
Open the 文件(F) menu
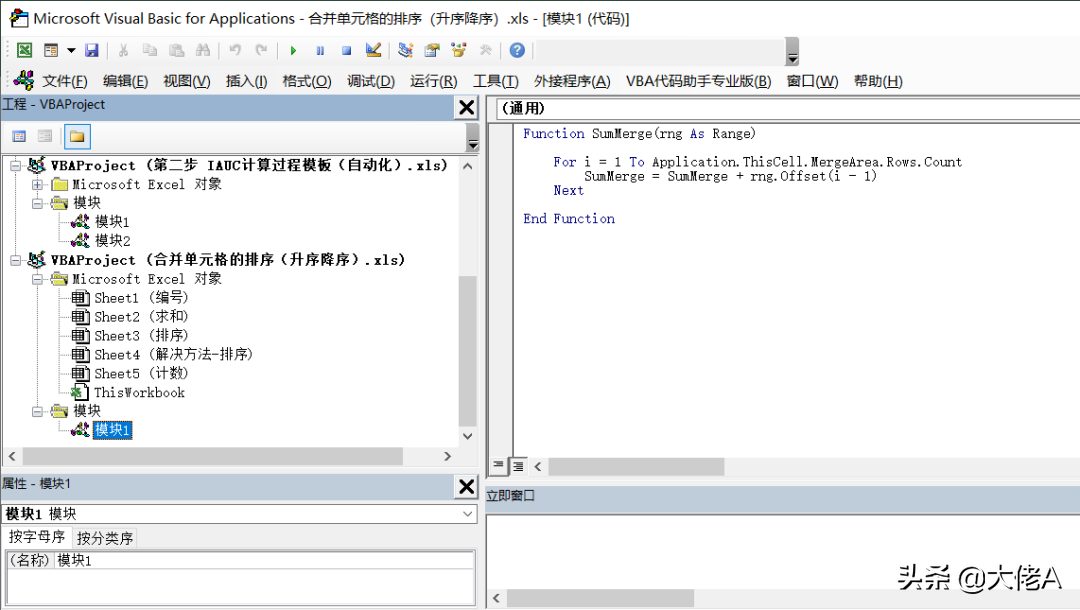65,81
